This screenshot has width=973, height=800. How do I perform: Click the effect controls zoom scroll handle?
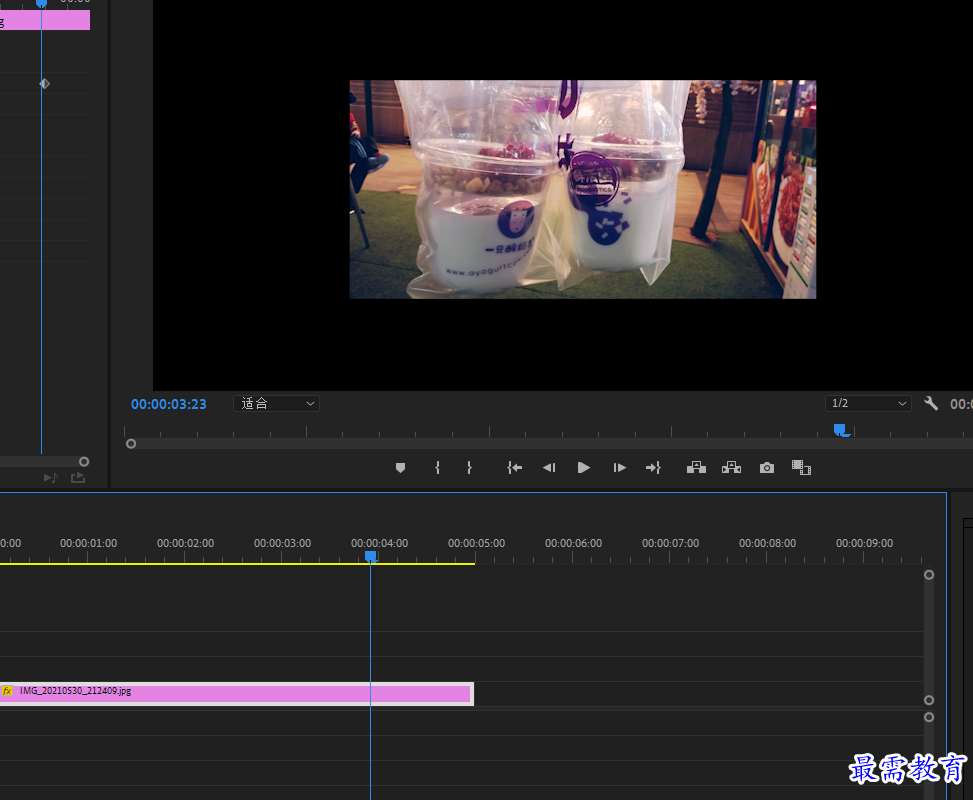tap(84, 462)
